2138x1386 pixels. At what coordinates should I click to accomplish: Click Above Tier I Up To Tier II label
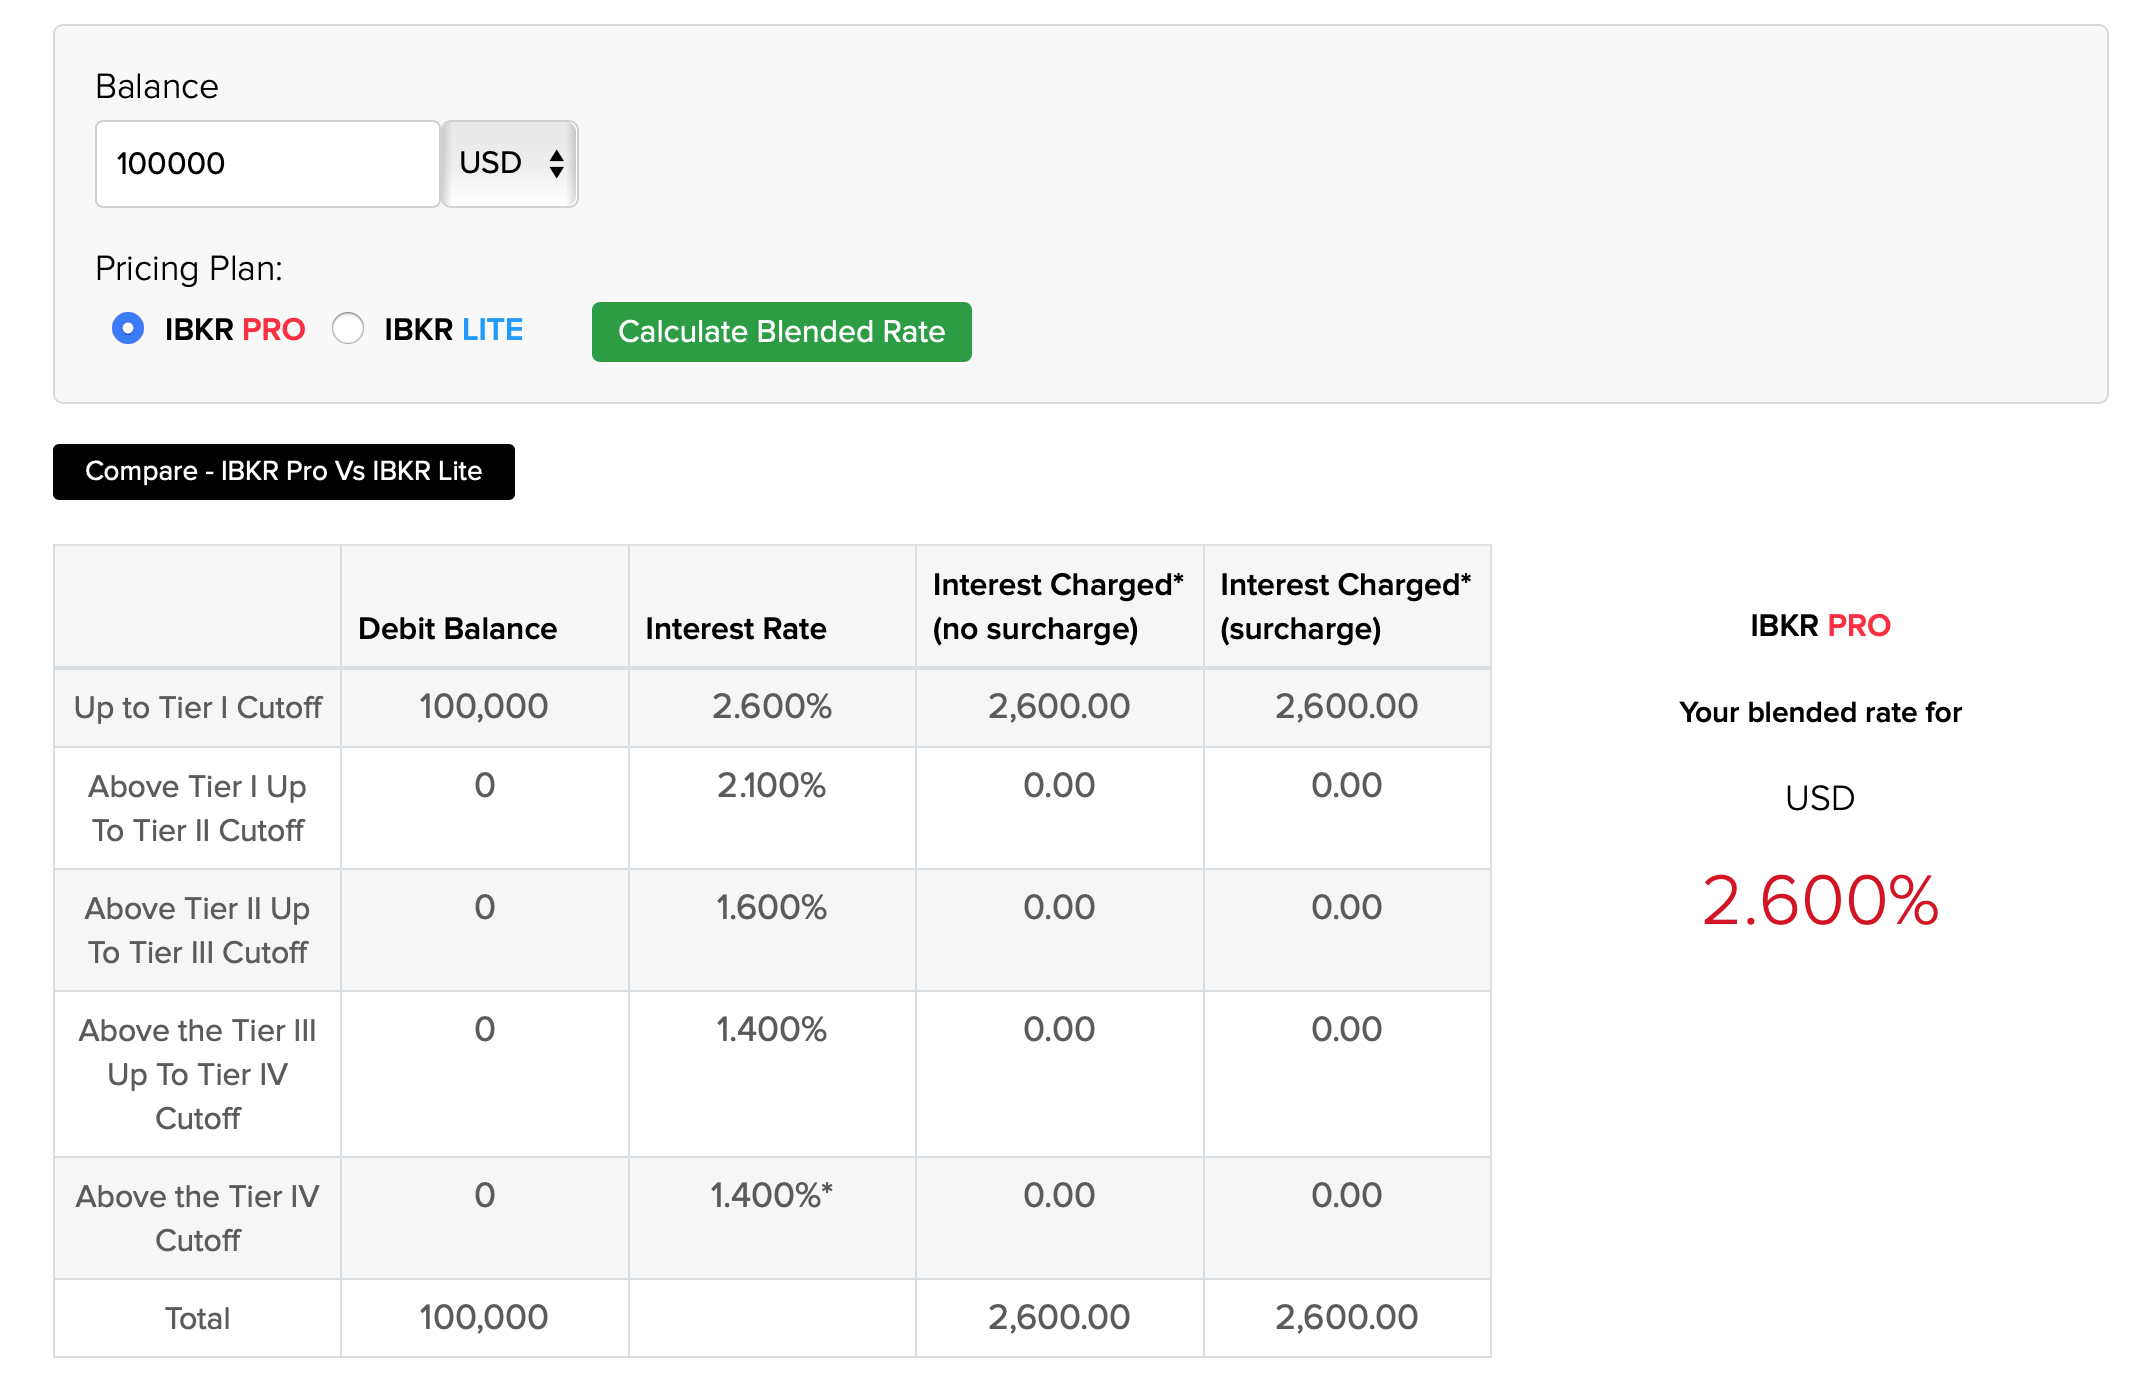pos(198,809)
